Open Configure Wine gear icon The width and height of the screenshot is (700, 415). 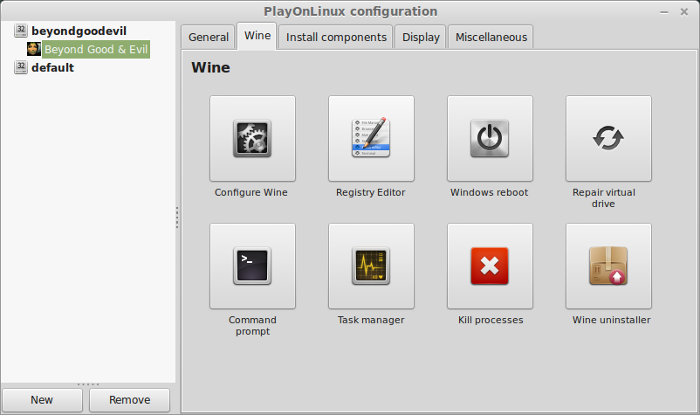[x=252, y=138]
